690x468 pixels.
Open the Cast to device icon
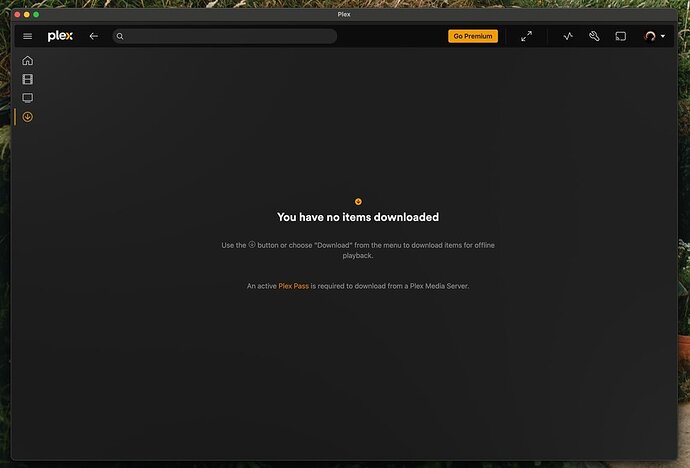pos(620,36)
